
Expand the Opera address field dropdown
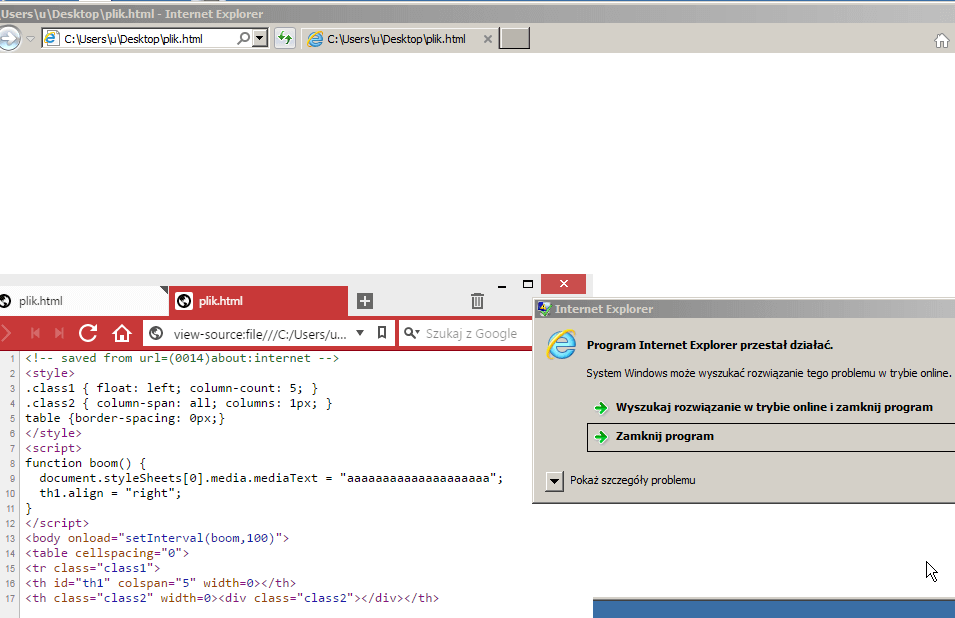pyautogui.click(x=360, y=333)
